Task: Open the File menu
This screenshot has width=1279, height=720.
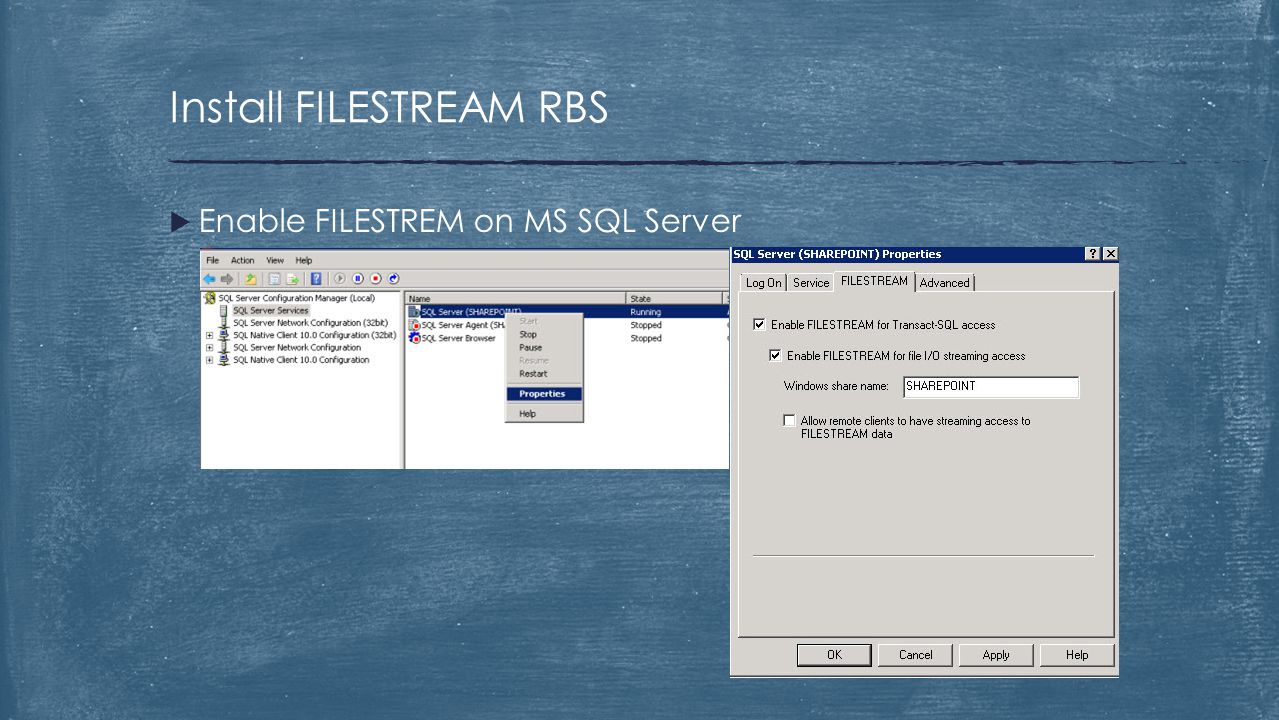Action: (213, 260)
